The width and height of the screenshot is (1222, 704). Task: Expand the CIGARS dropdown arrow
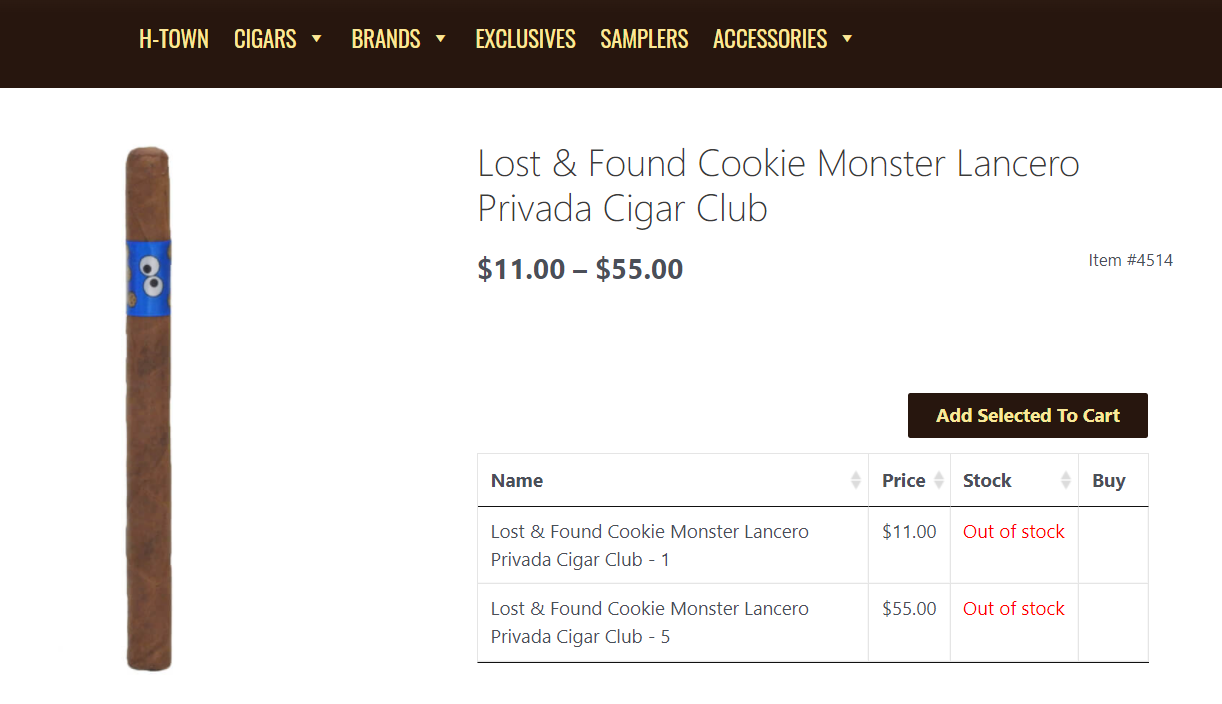click(317, 39)
